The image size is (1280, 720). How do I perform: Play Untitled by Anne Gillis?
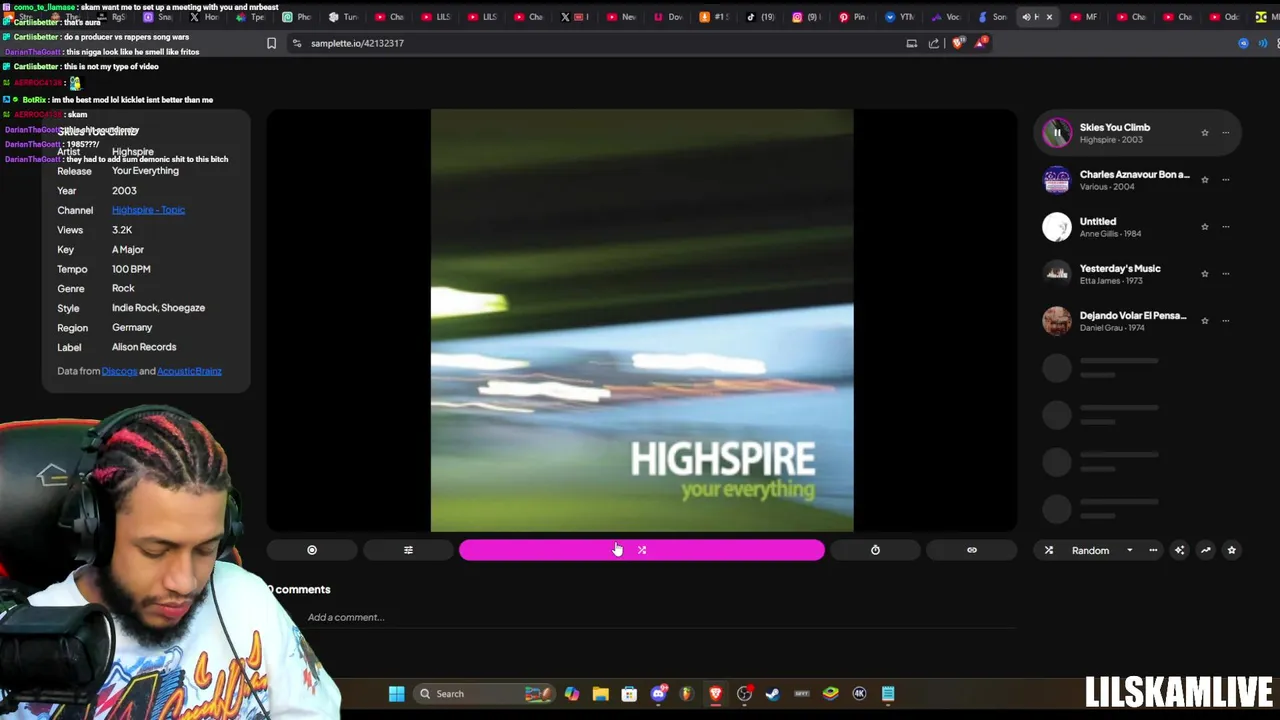pyautogui.click(x=1057, y=227)
